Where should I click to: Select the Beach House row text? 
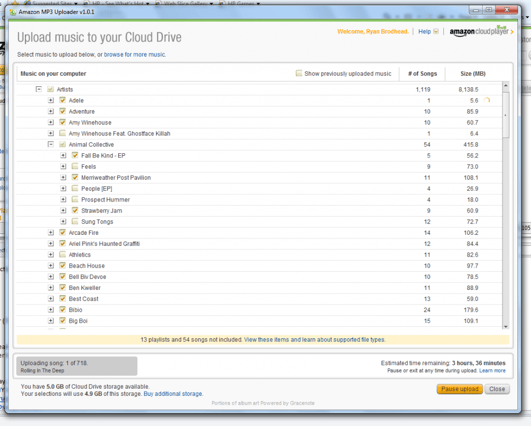(87, 266)
